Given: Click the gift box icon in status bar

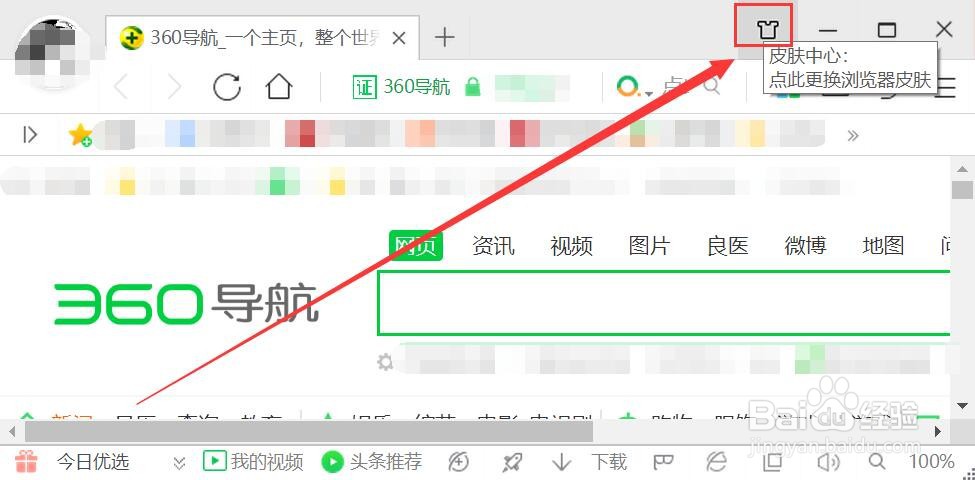Looking at the screenshot, I should pos(26,461).
